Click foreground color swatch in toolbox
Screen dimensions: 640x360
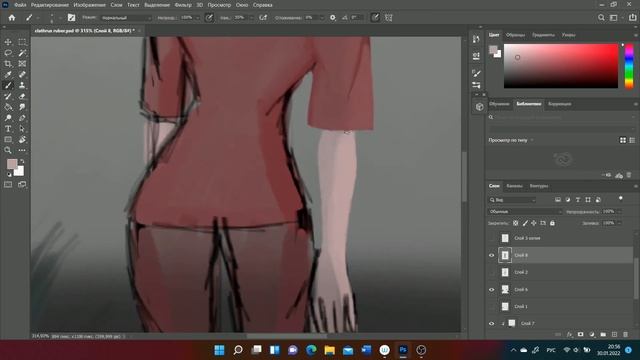[x=12, y=164]
